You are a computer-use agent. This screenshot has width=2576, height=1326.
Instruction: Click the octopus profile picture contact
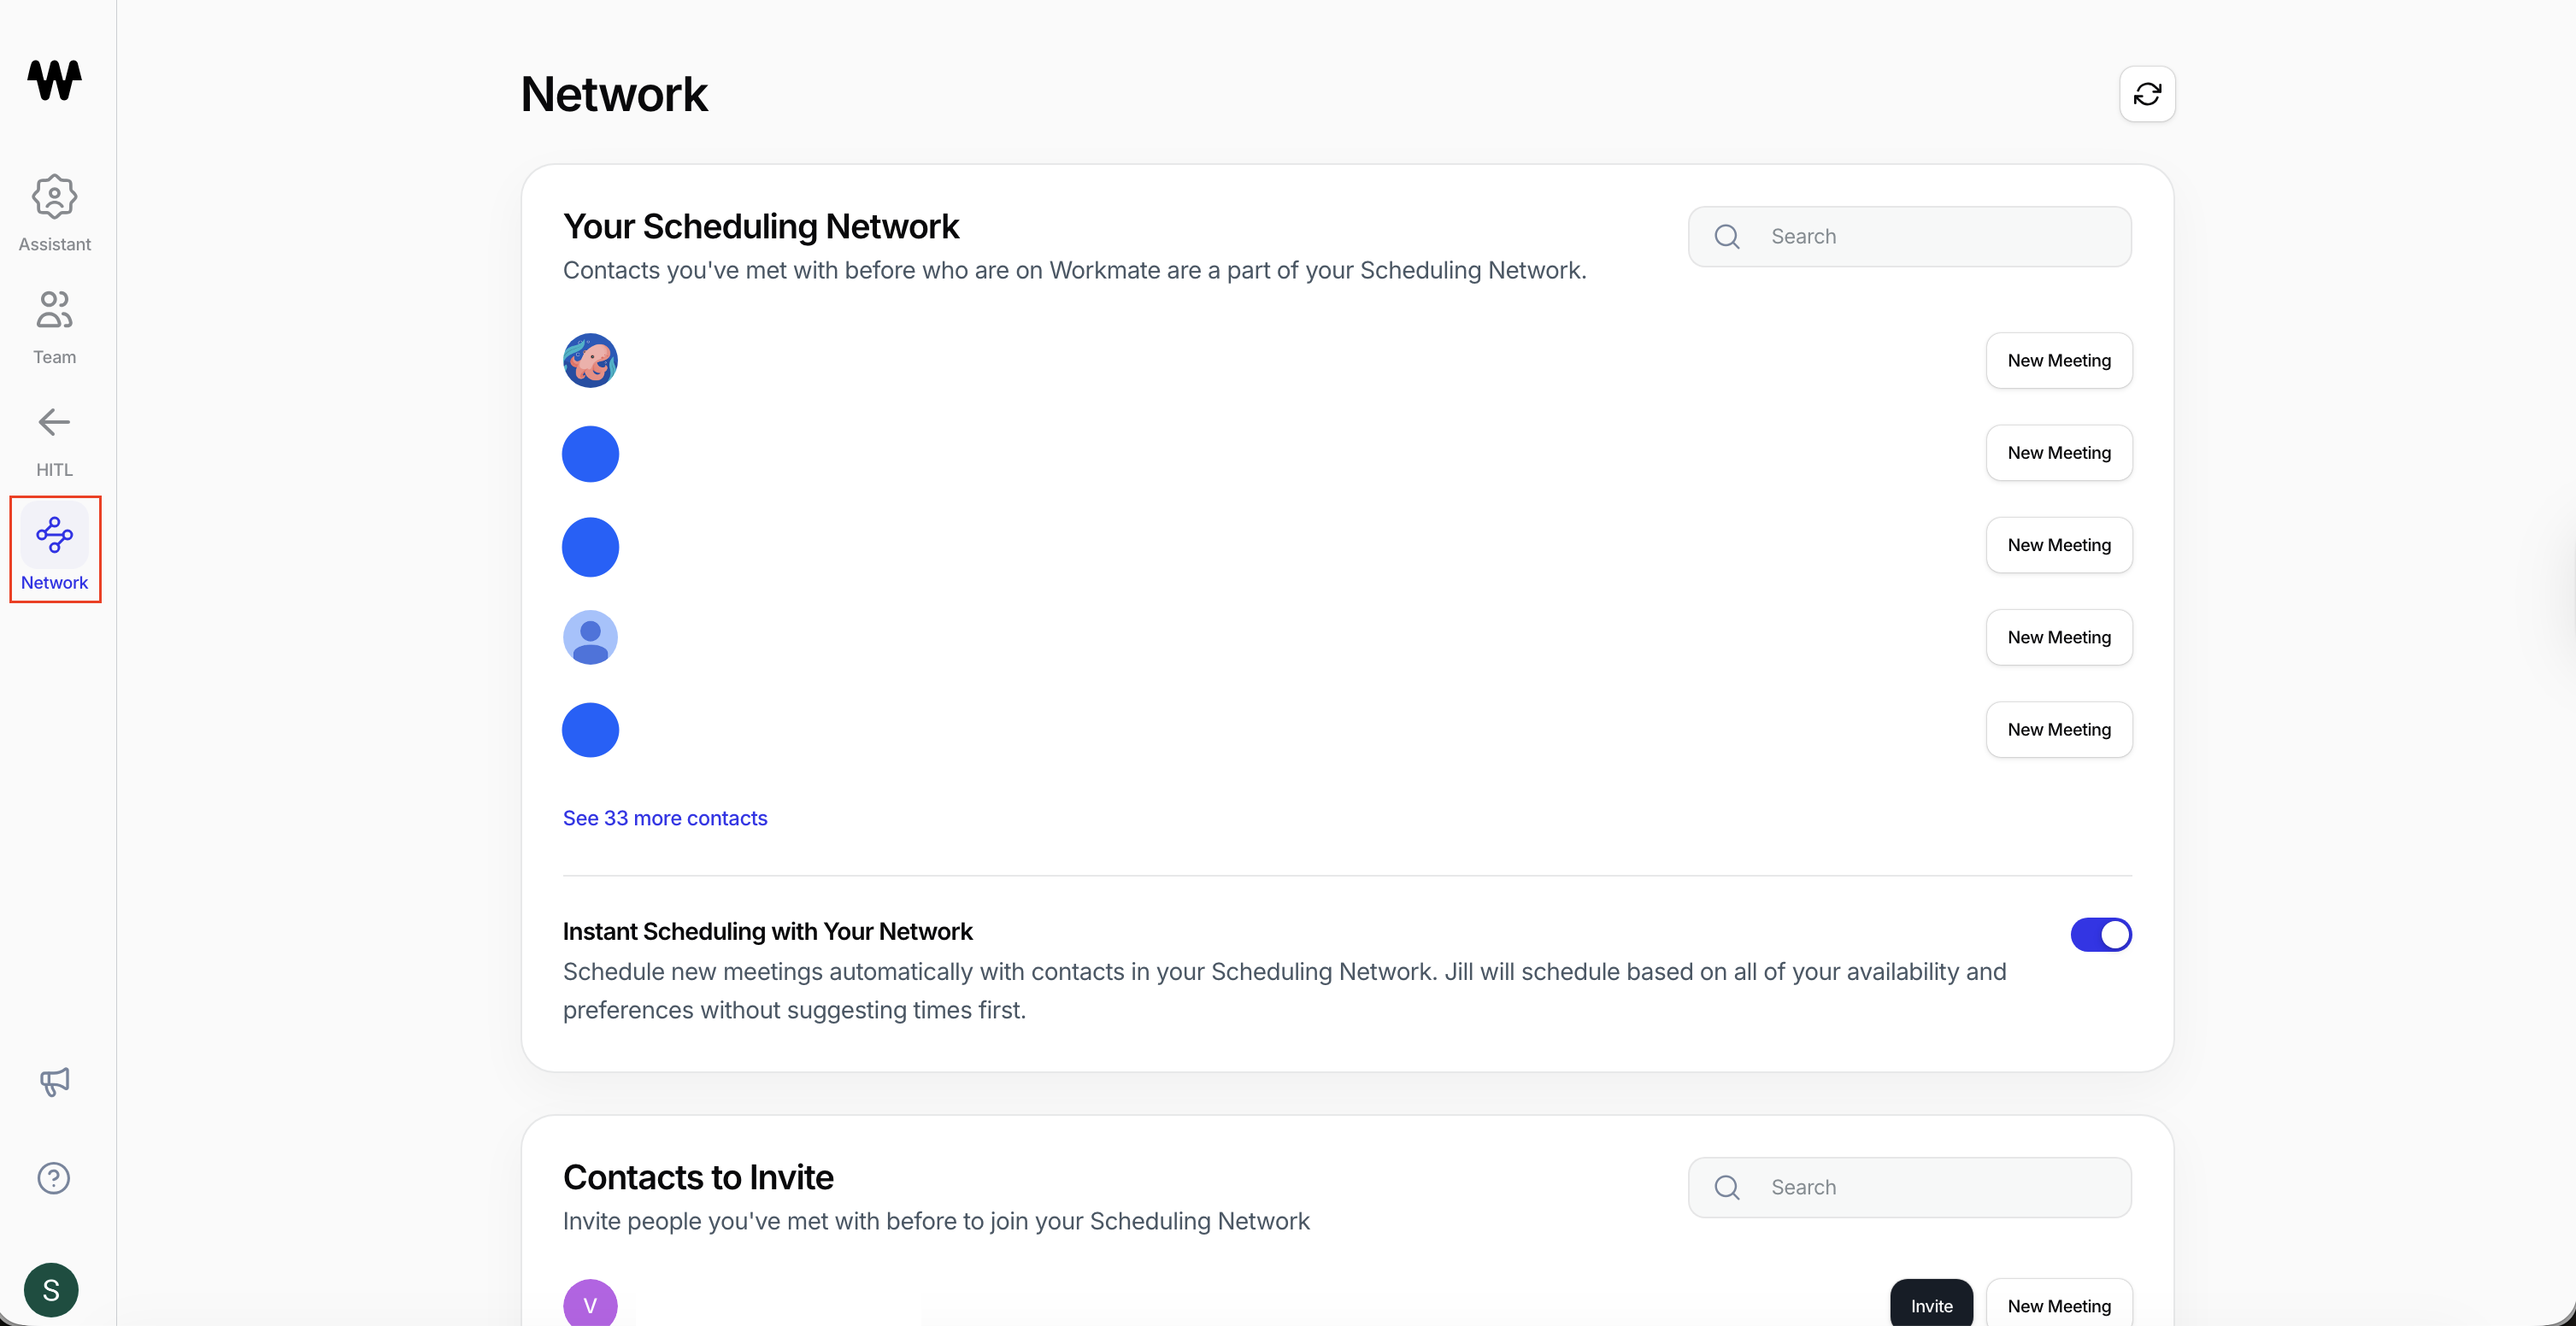(x=590, y=360)
